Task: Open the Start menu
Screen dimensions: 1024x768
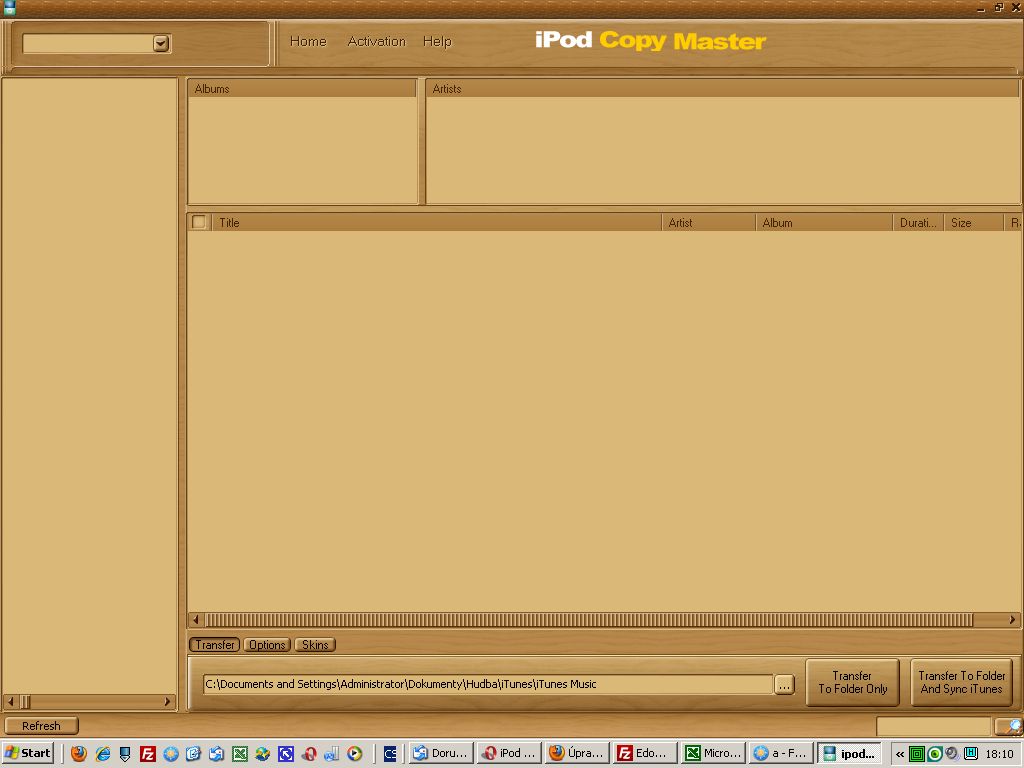Action: (28, 753)
